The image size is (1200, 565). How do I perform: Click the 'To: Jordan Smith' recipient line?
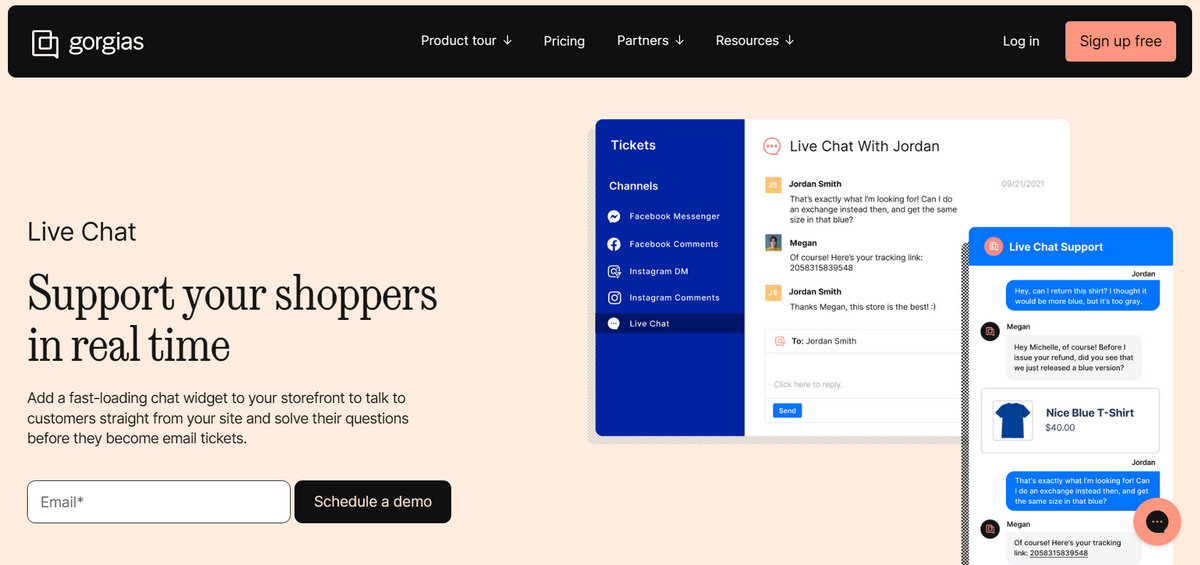(824, 341)
